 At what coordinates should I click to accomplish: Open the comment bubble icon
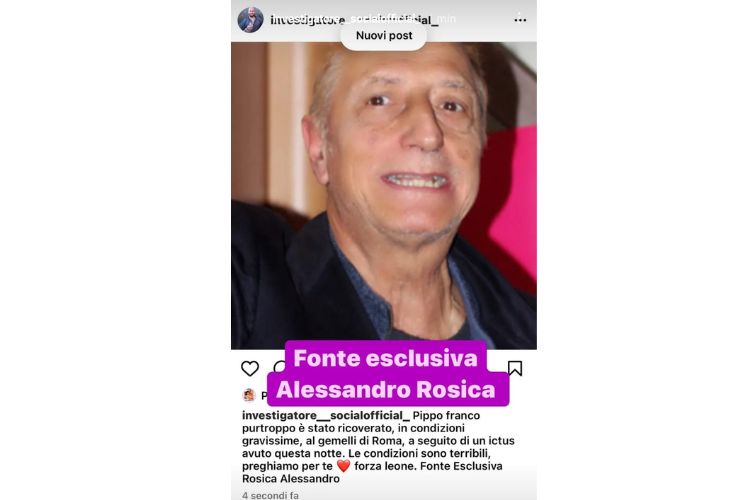pyautogui.click(x=279, y=367)
